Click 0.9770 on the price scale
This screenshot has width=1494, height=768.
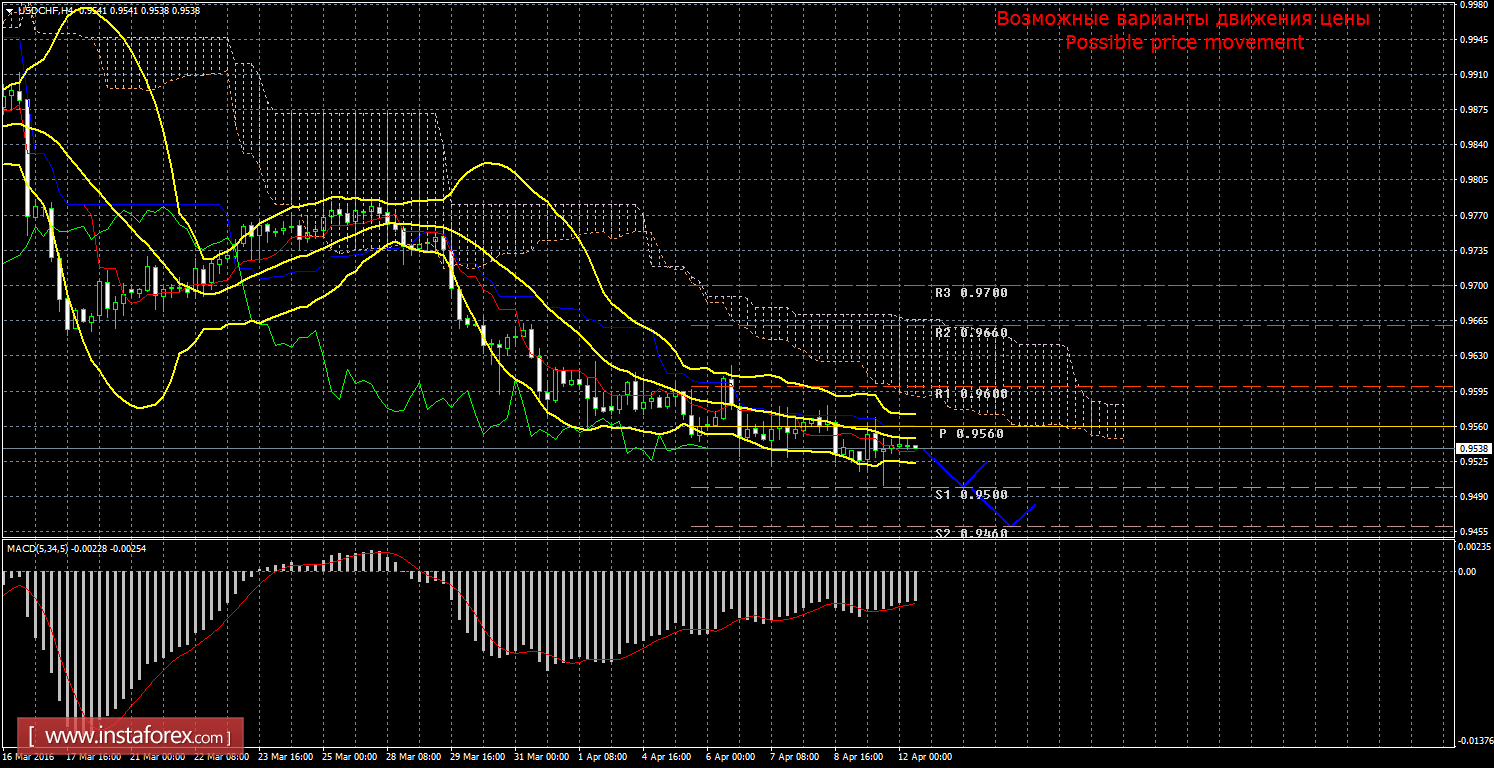click(1473, 215)
